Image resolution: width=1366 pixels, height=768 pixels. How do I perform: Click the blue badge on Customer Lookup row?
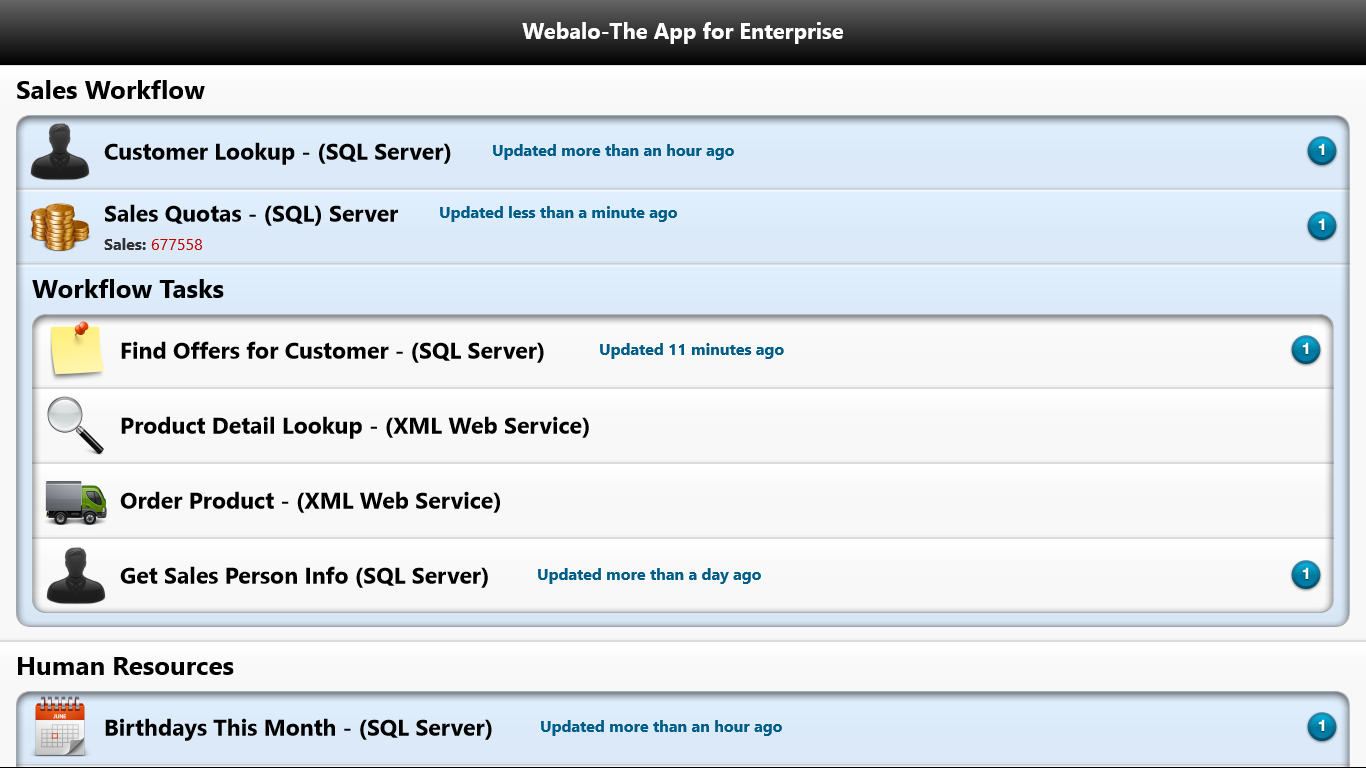(x=1321, y=151)
